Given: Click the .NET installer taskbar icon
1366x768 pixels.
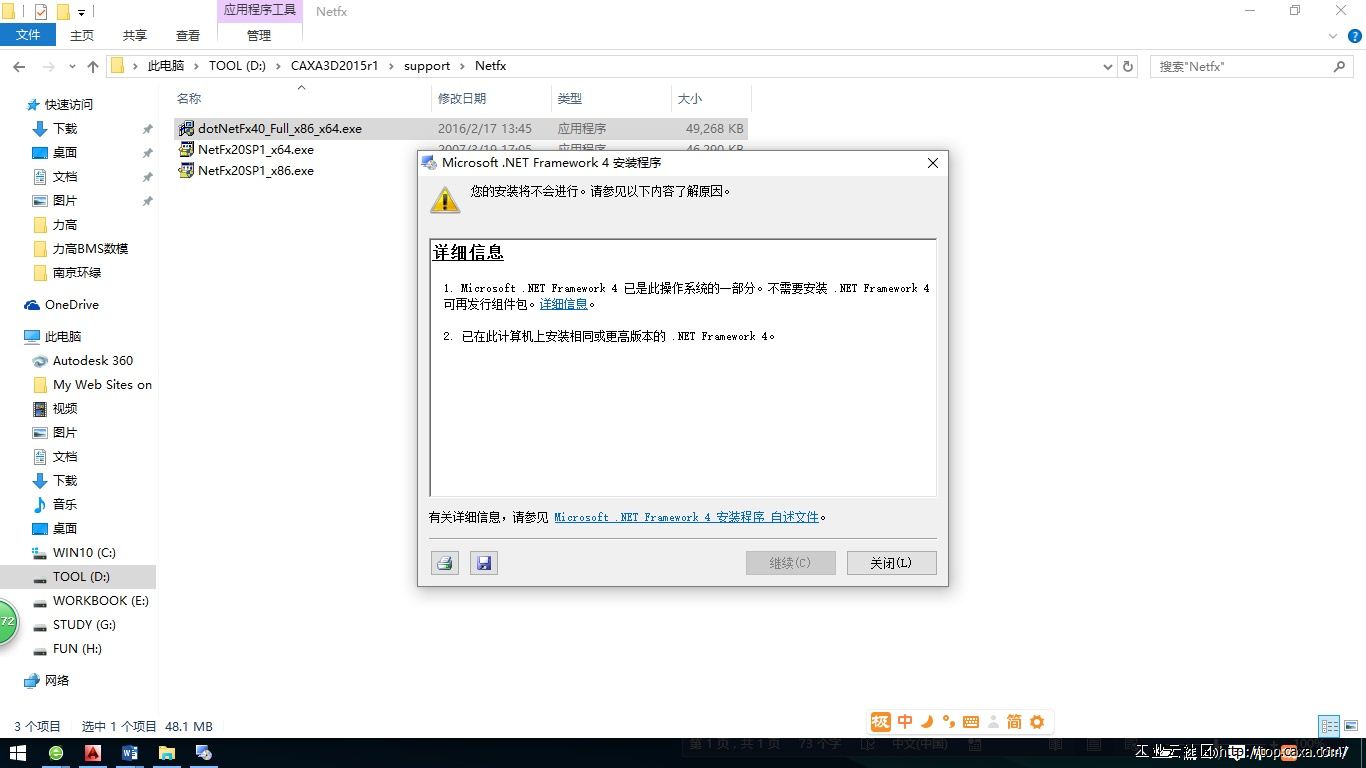Looking at the screenshot, I should (x=204, y=753).
